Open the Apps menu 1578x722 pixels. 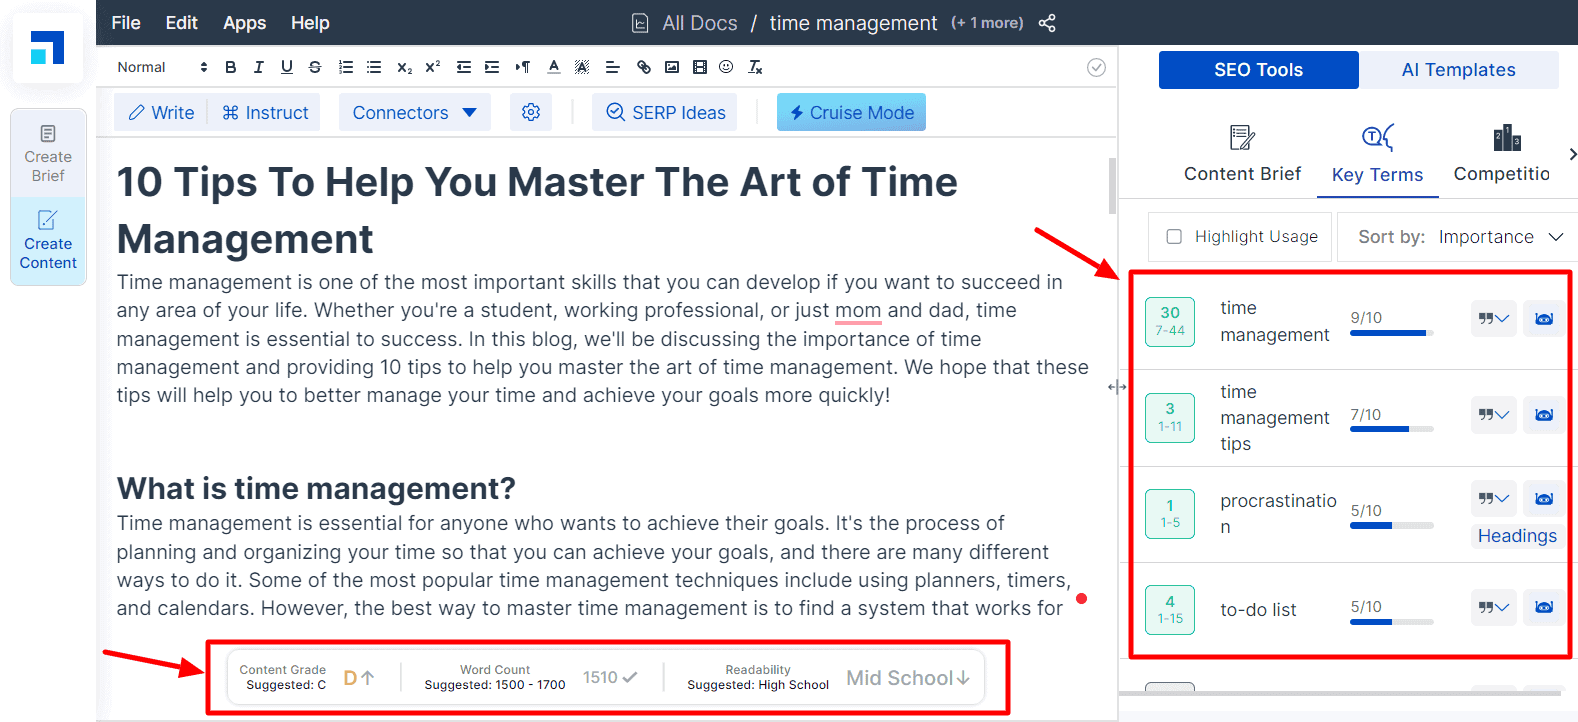(244, 23)
